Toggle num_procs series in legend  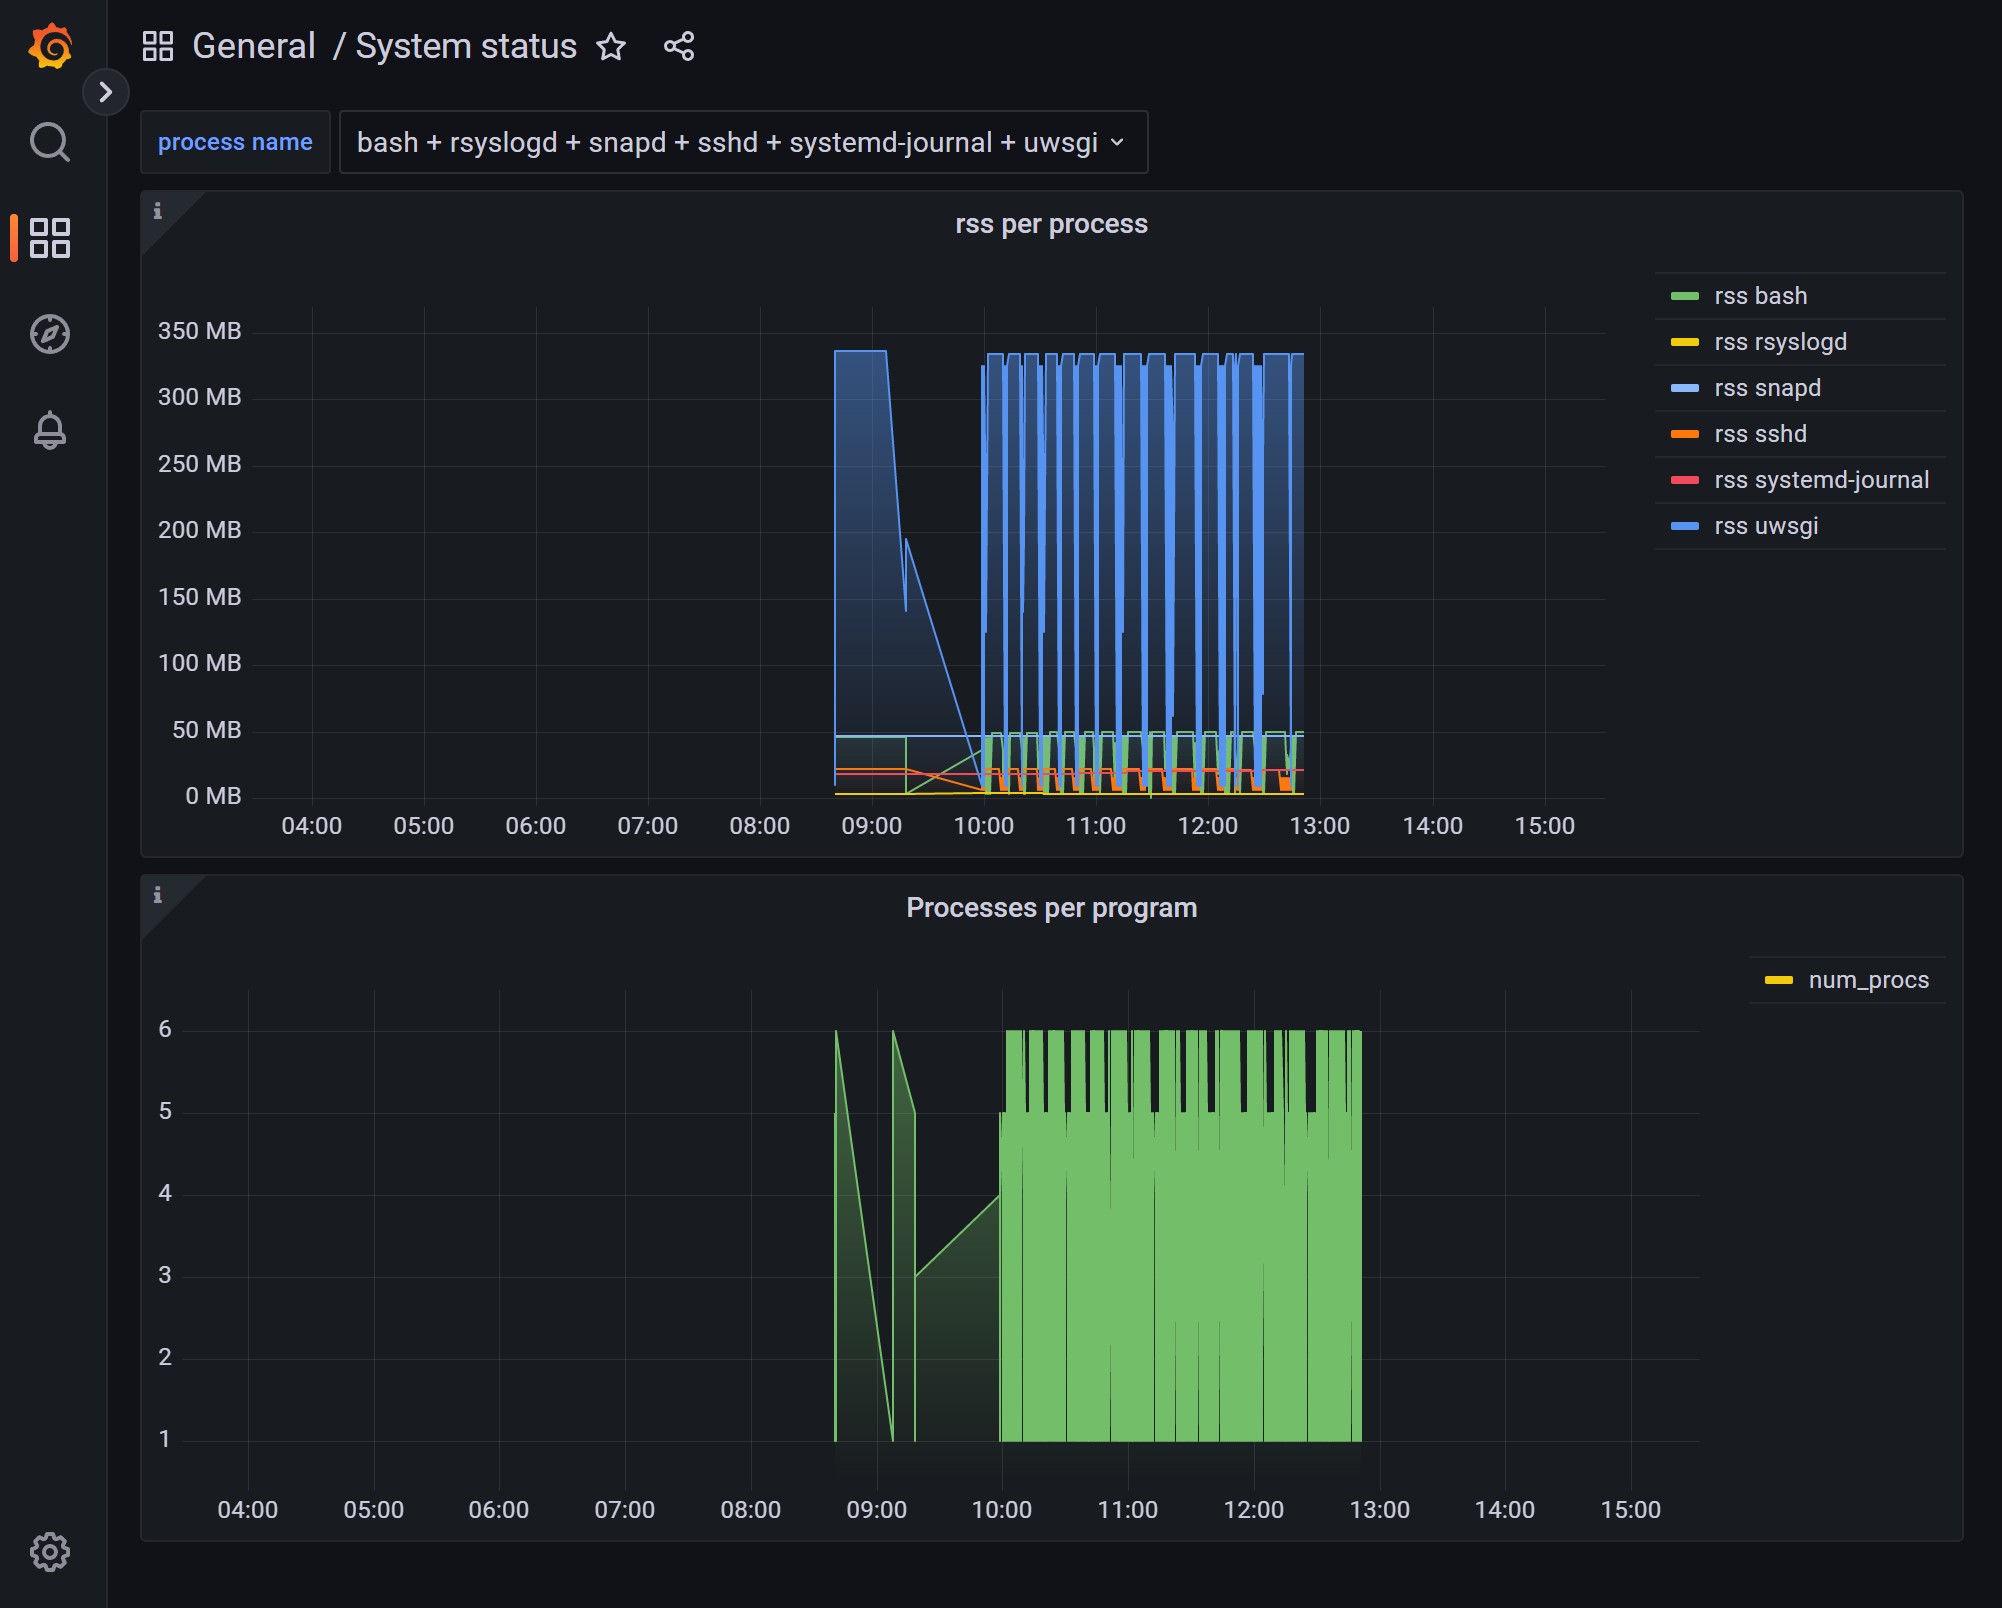[1868, 980]
